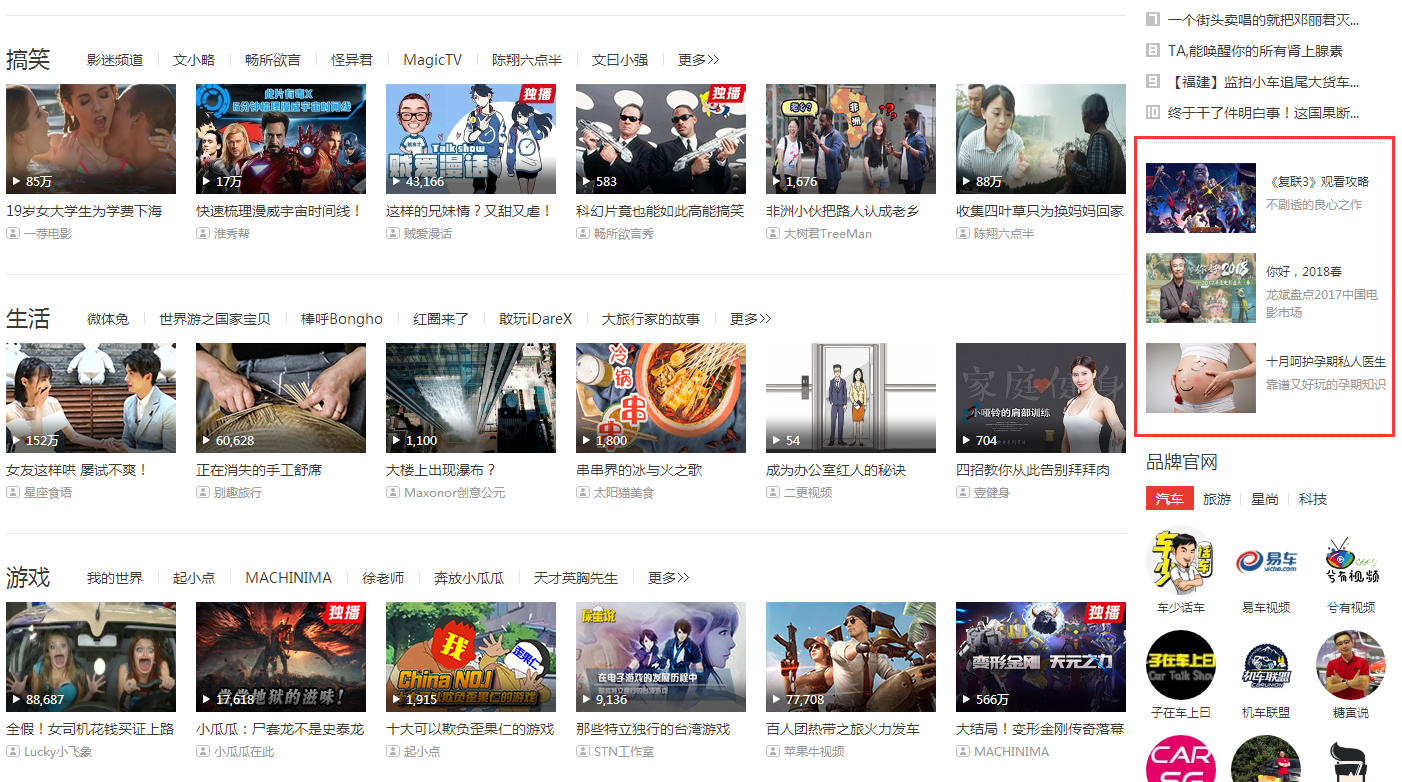Expand 更多 in the 生活 section
The image size is (1402, 782).
(x=750, y=319)
